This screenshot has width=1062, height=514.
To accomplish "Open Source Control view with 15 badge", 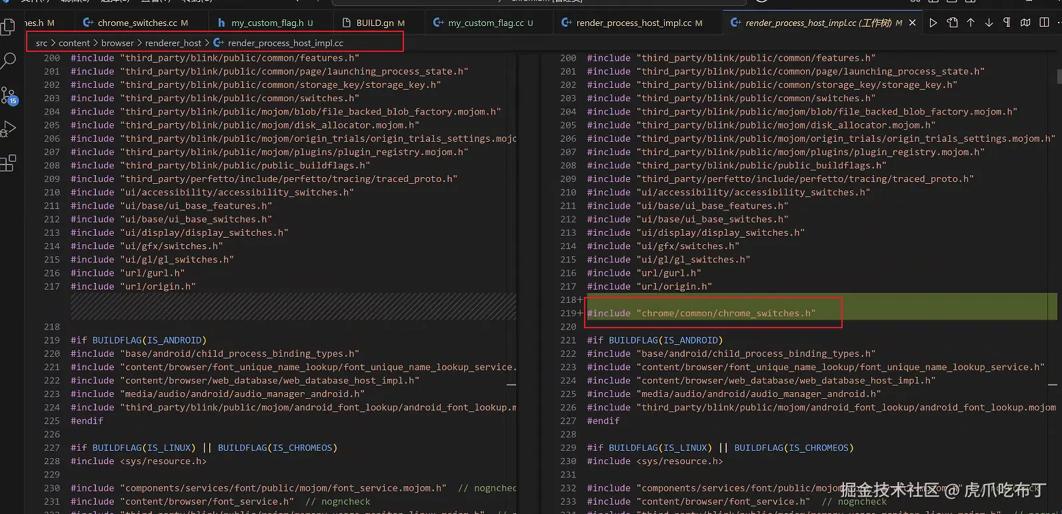I will pos(8,95).
